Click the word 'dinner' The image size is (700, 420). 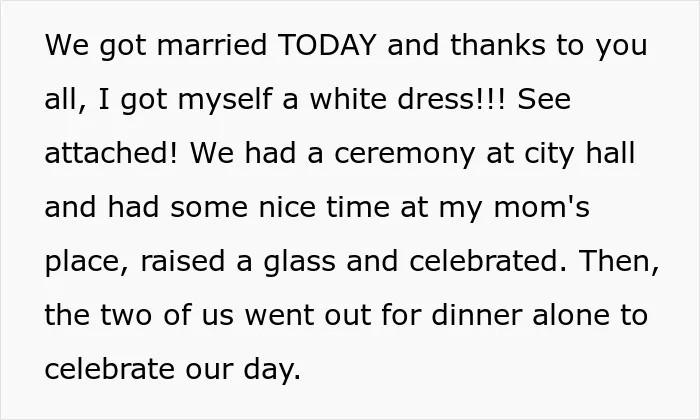tap(476, 315)
